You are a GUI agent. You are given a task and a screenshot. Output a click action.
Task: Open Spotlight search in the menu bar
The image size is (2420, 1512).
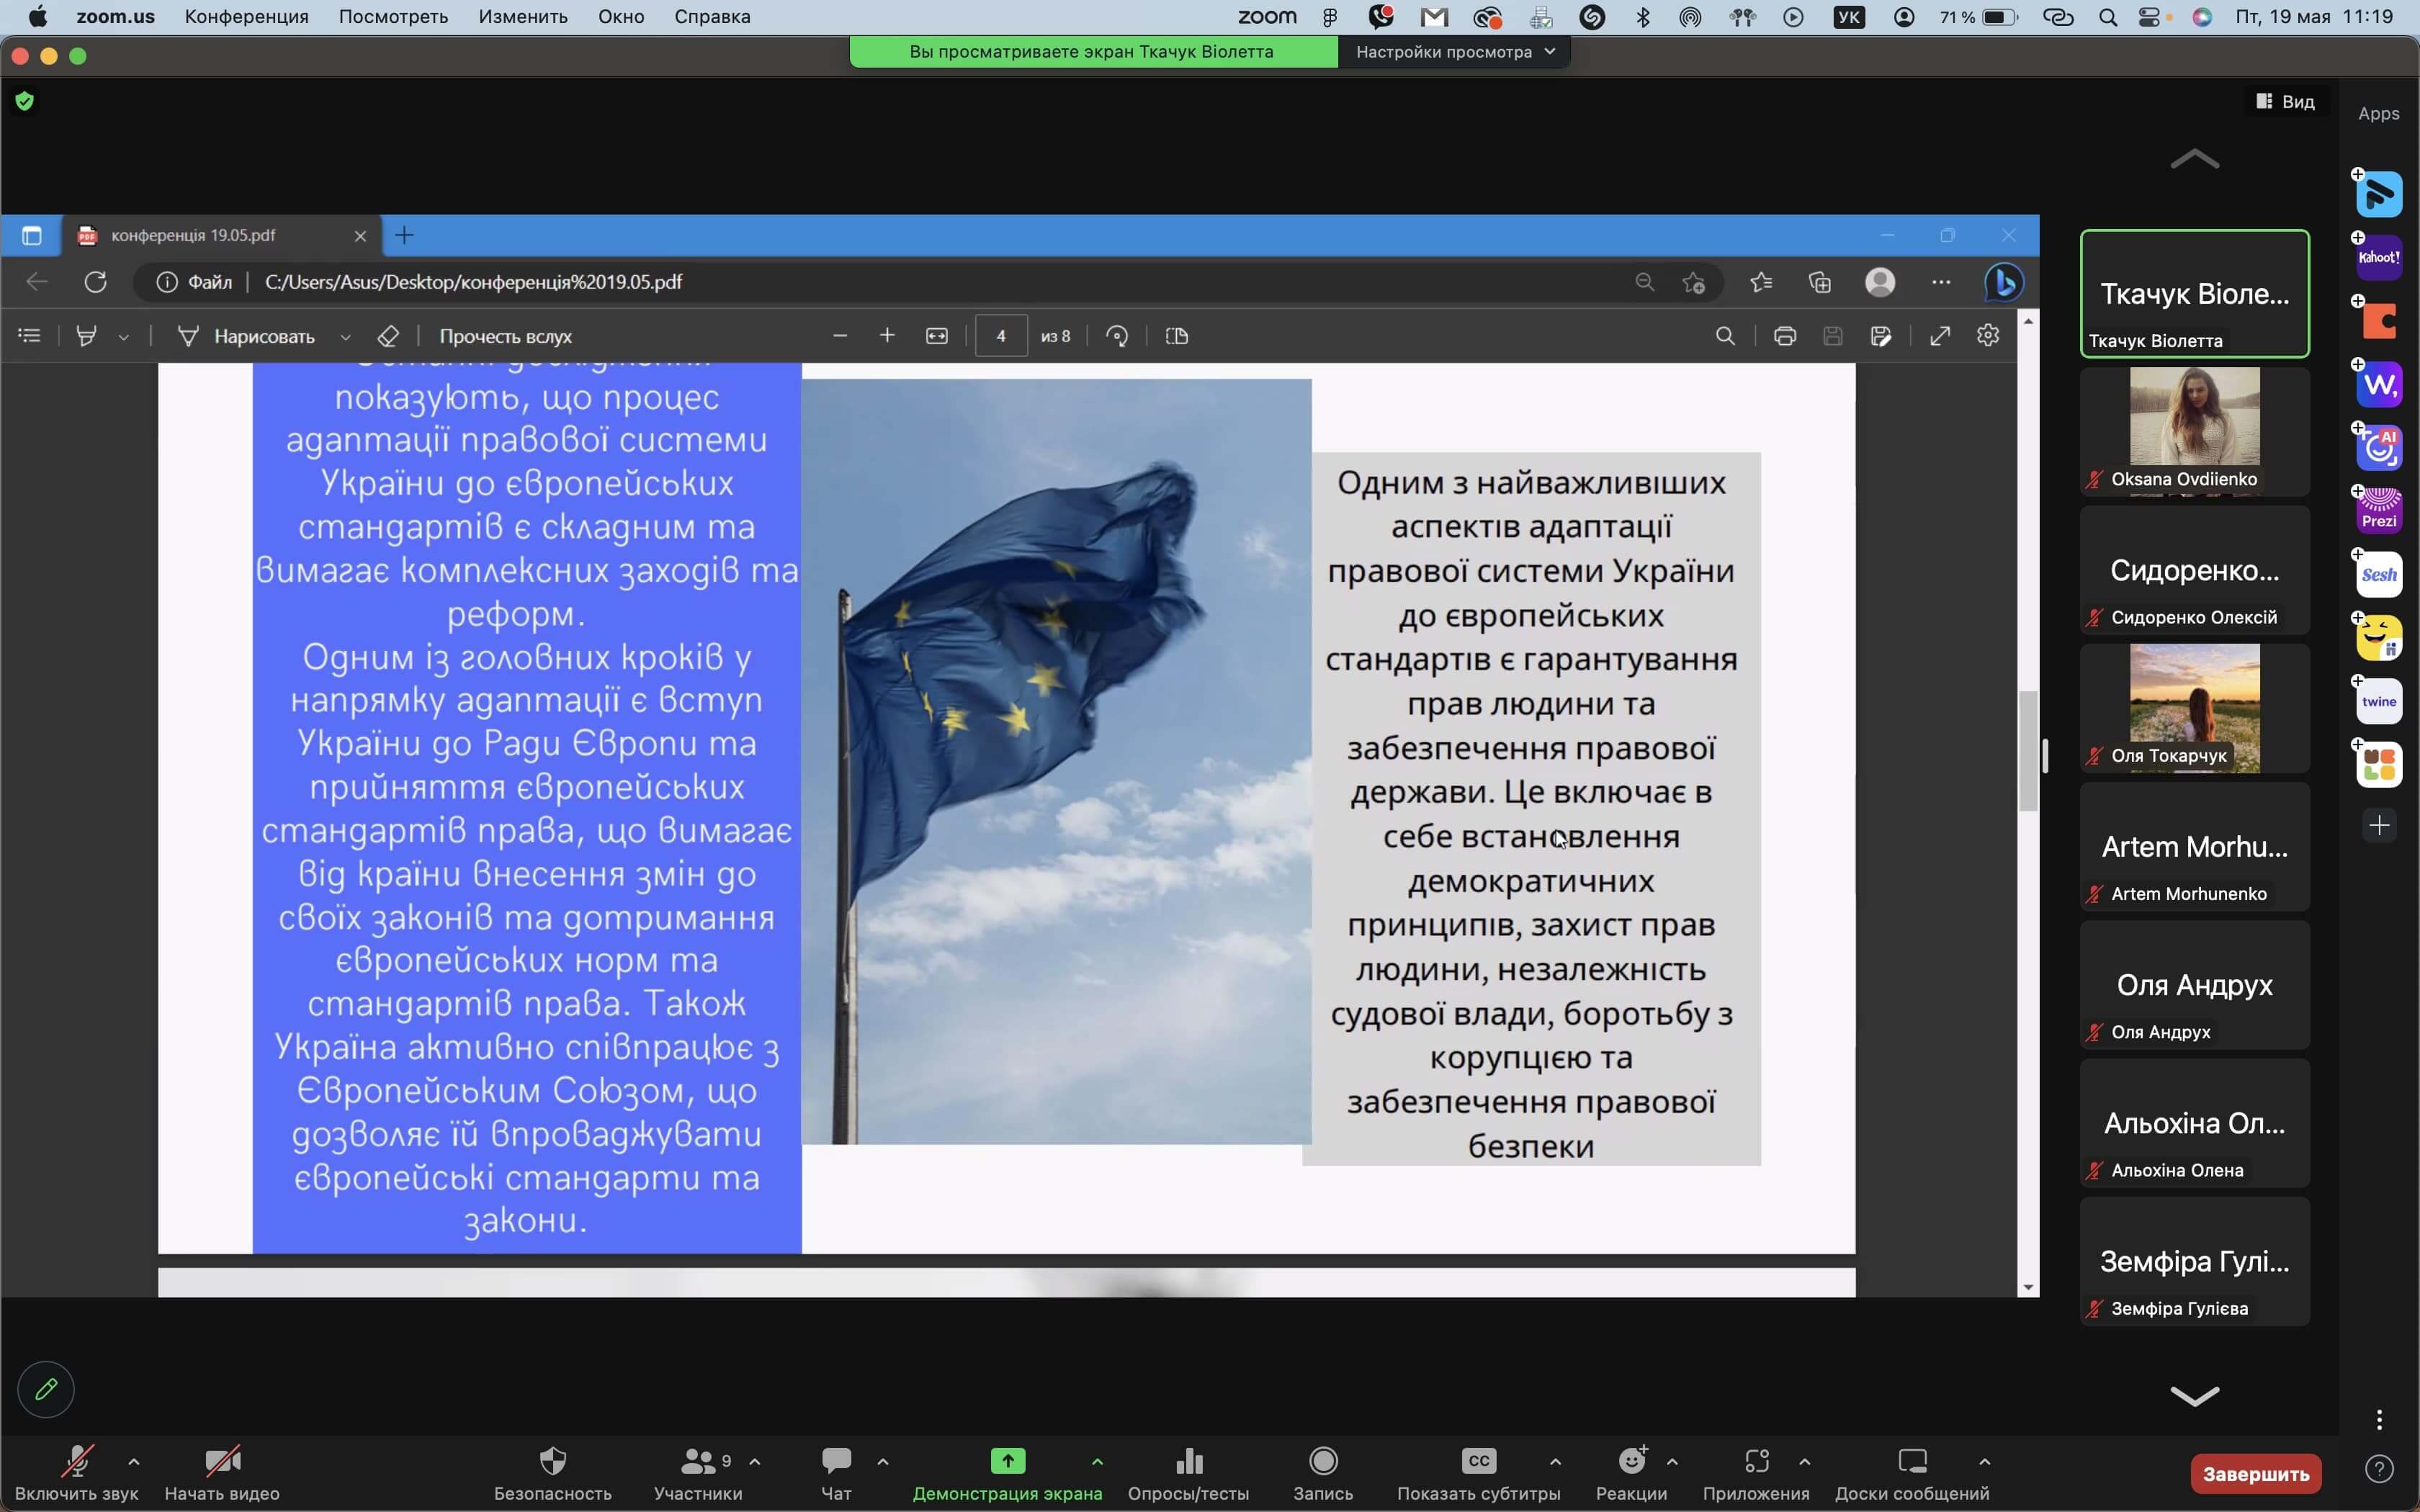(x=2108, y=17)
